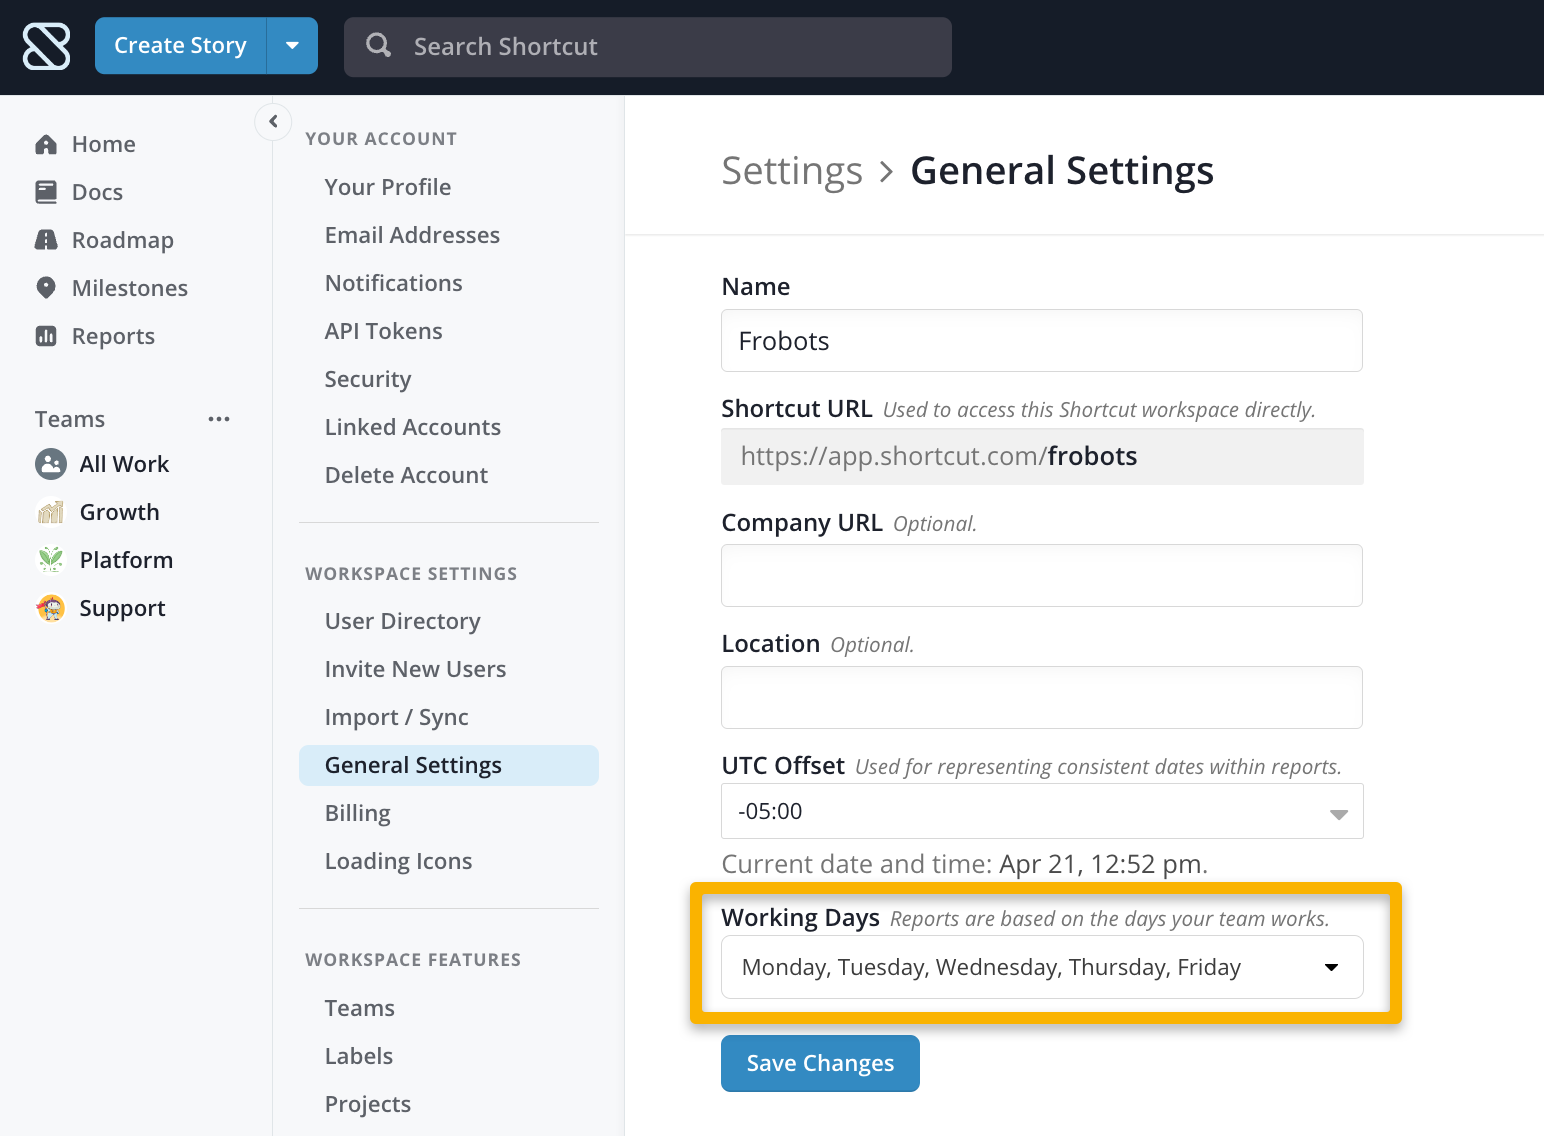Click the Support team icon
The height and width of the screenshot is (1136, 1544).
click(x=51, y=608)
